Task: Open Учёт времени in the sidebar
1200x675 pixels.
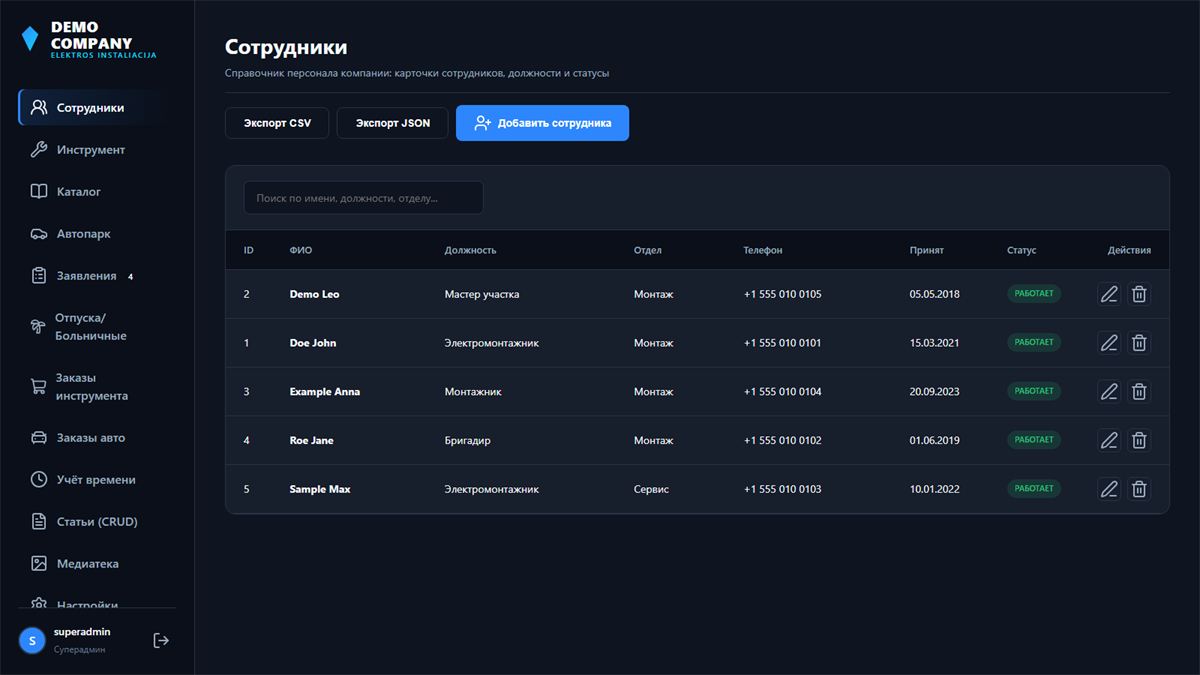Action: coord(97,479)
